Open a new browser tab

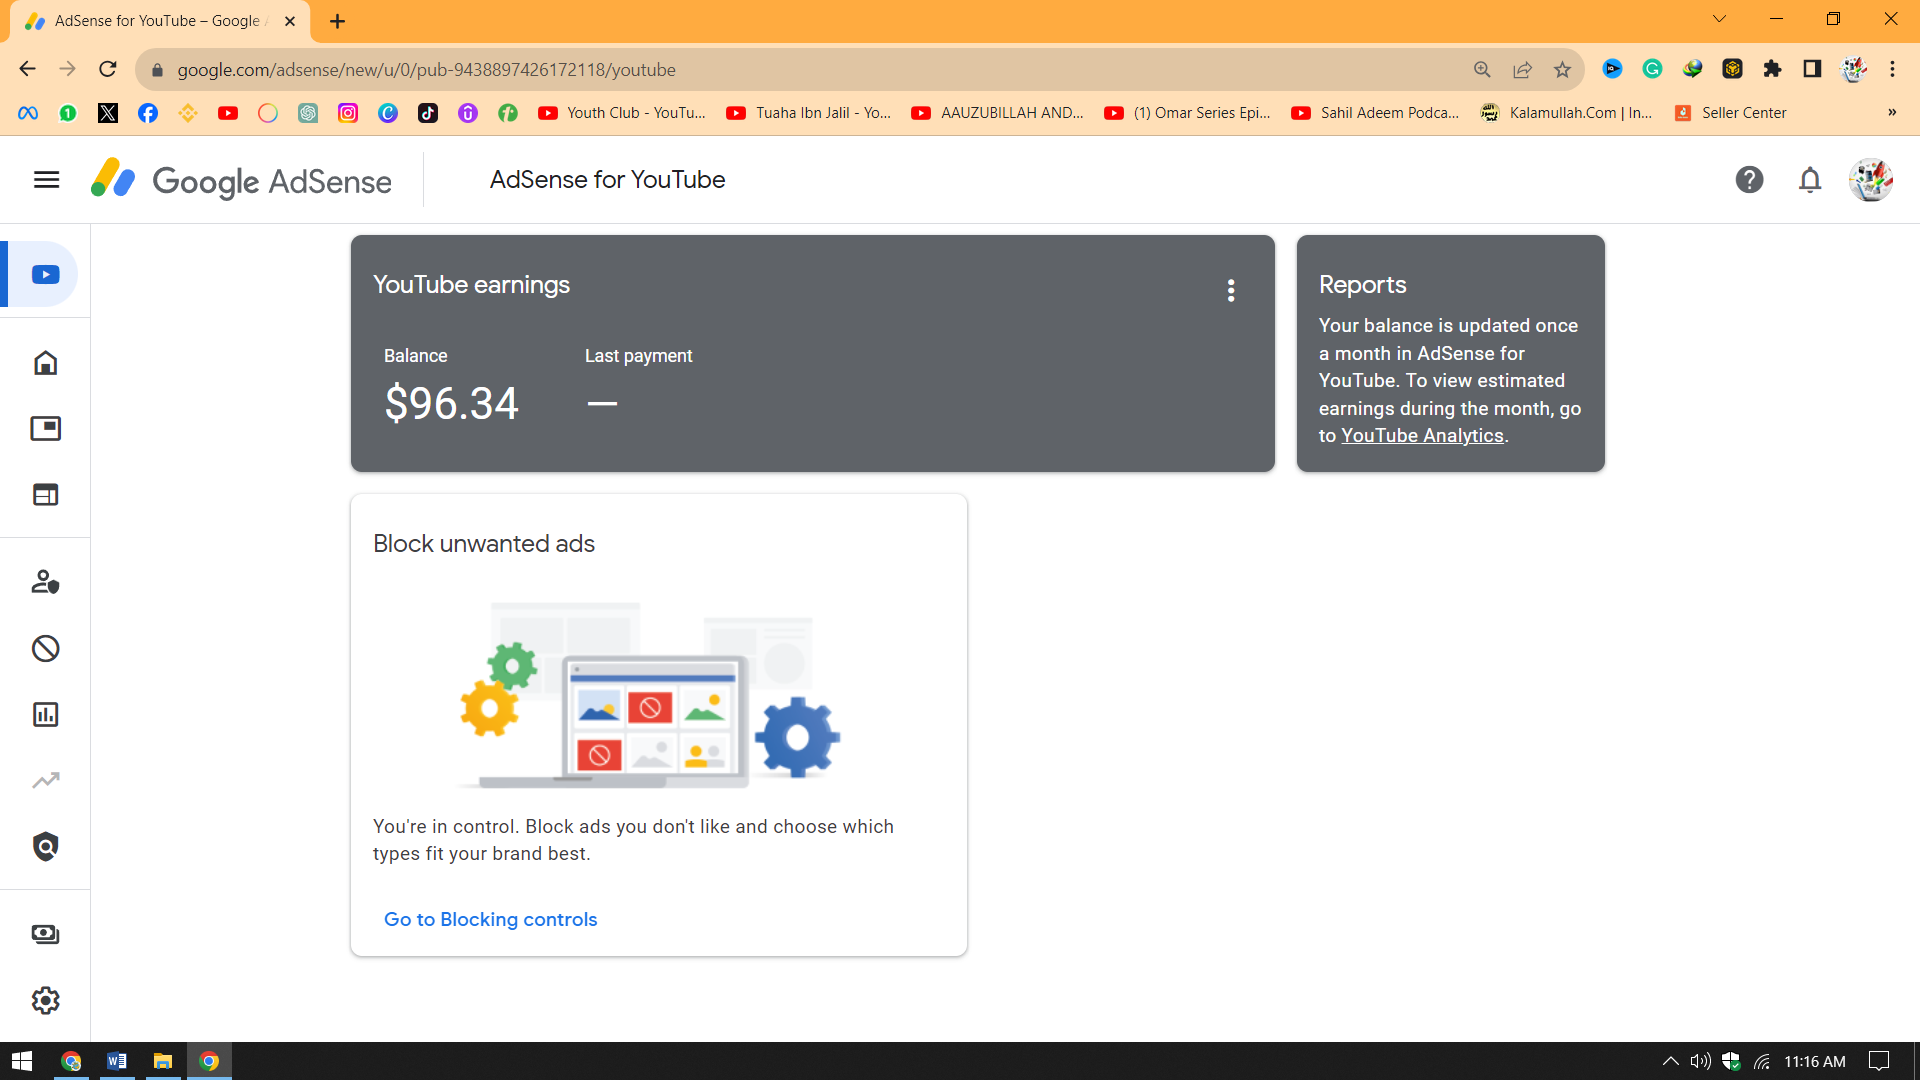pyautogui.click(x=337, y=21)
